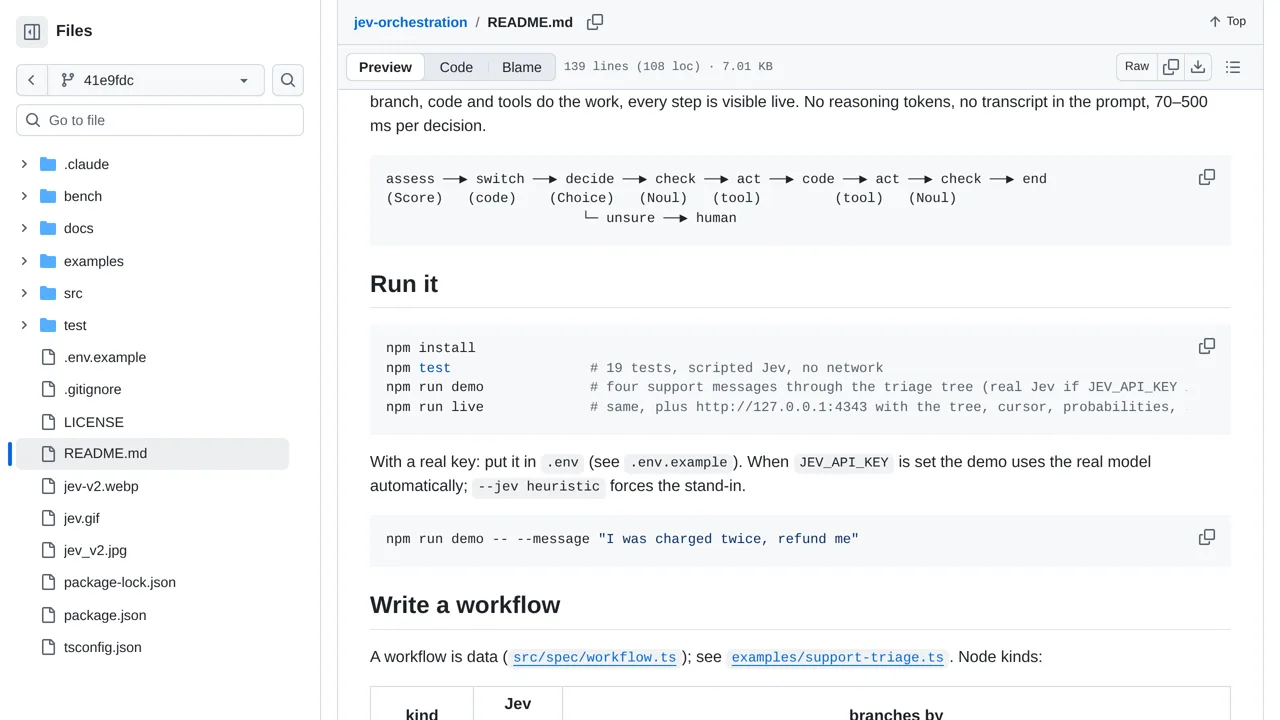Click the "npm run live" code line
Screen dimensions: 1280x720
coord(435,407)
